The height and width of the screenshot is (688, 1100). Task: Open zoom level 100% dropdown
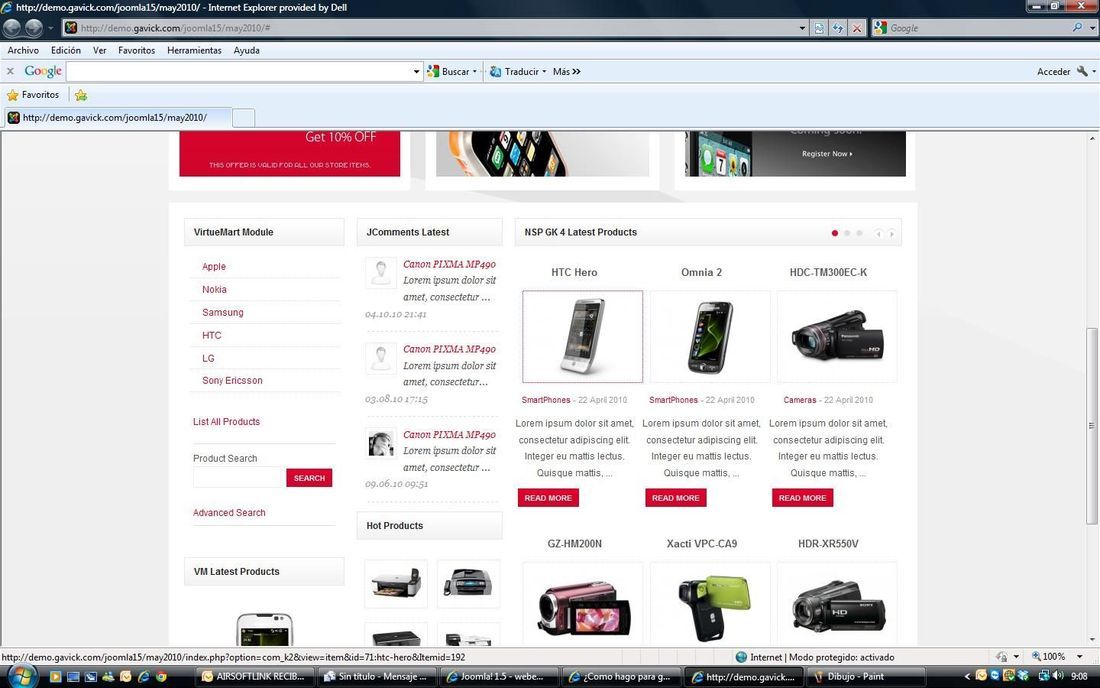click(x=1080, y=657)
